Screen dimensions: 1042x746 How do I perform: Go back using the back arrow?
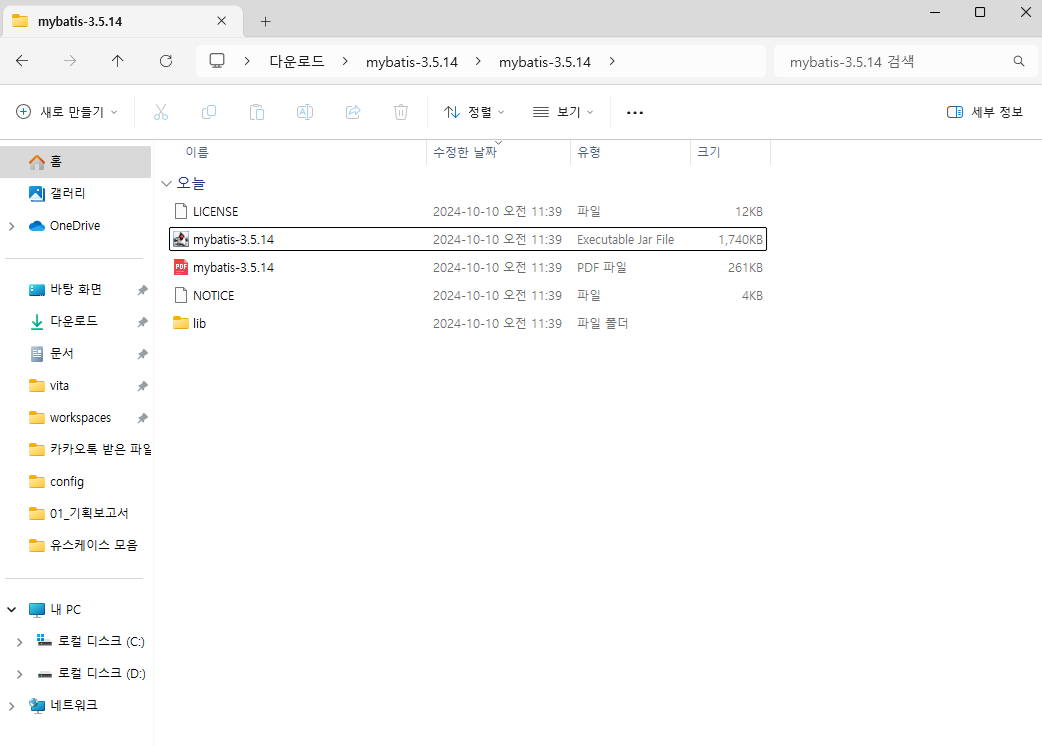[22, 61]
